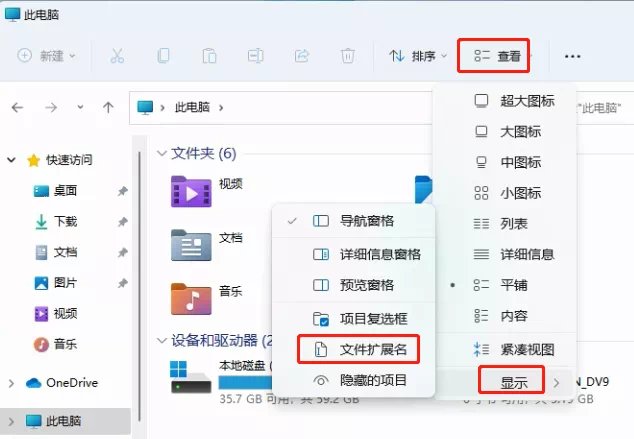The width and height of the screenshot is (634, 439).
Task: Click the Paste clipboard icon
Action: pos(209,56)
